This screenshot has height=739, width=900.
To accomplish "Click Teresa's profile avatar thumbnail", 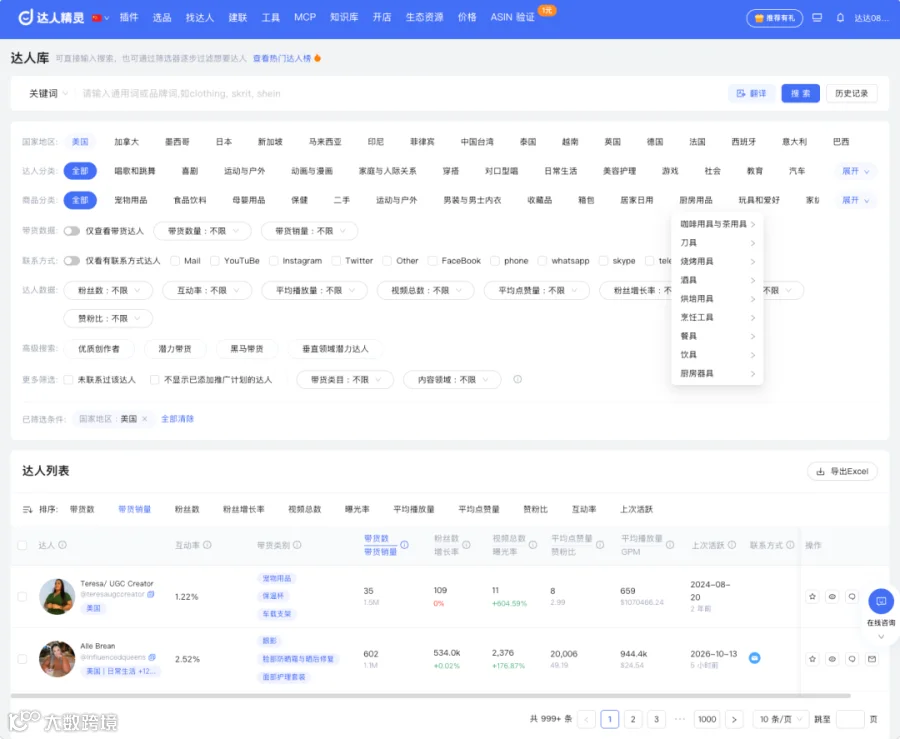I will [57, 597].
